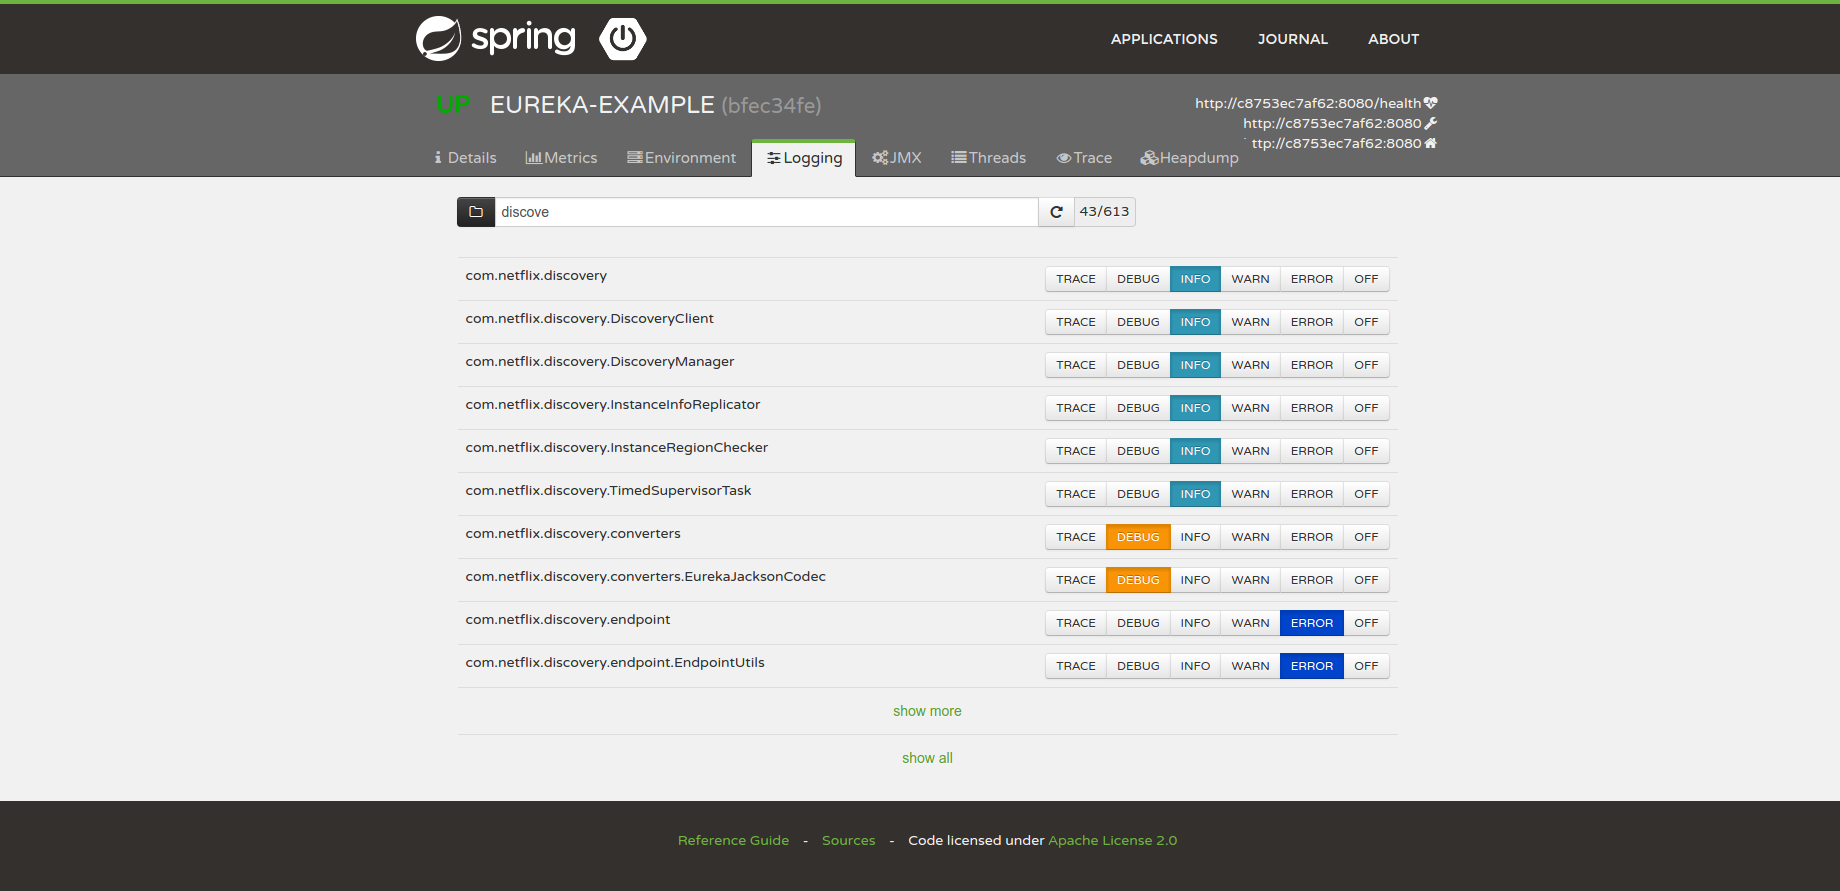Switch to the Metrics tab
This screenshot has height=891, width=1840.
point(561,158)
